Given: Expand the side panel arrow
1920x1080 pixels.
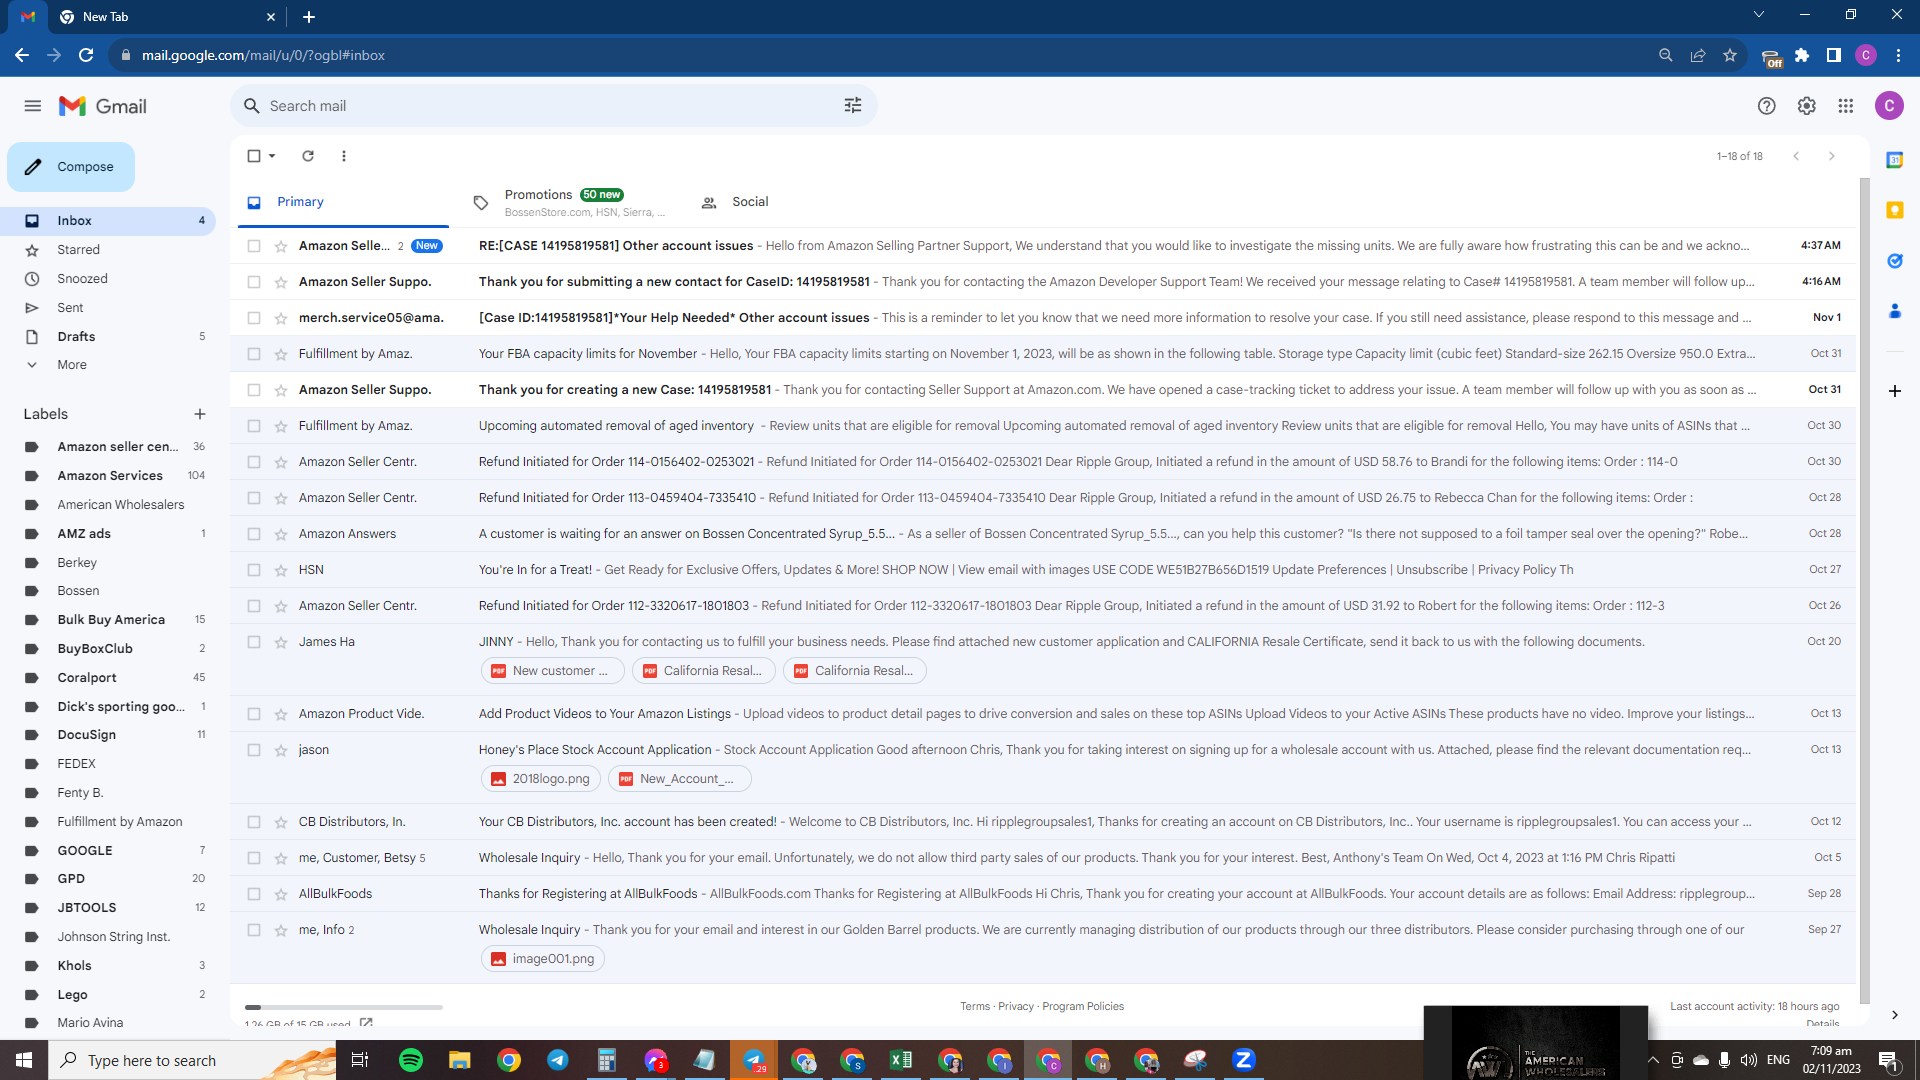Looking at the screenshot, I should pyautogui.click(x=1895, y=1015).
